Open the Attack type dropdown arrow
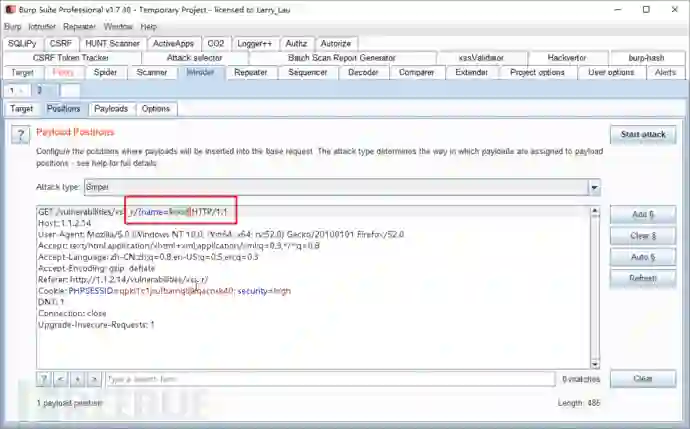The height and width of the screenshot is (429, 690). click(x=595, y=187)
